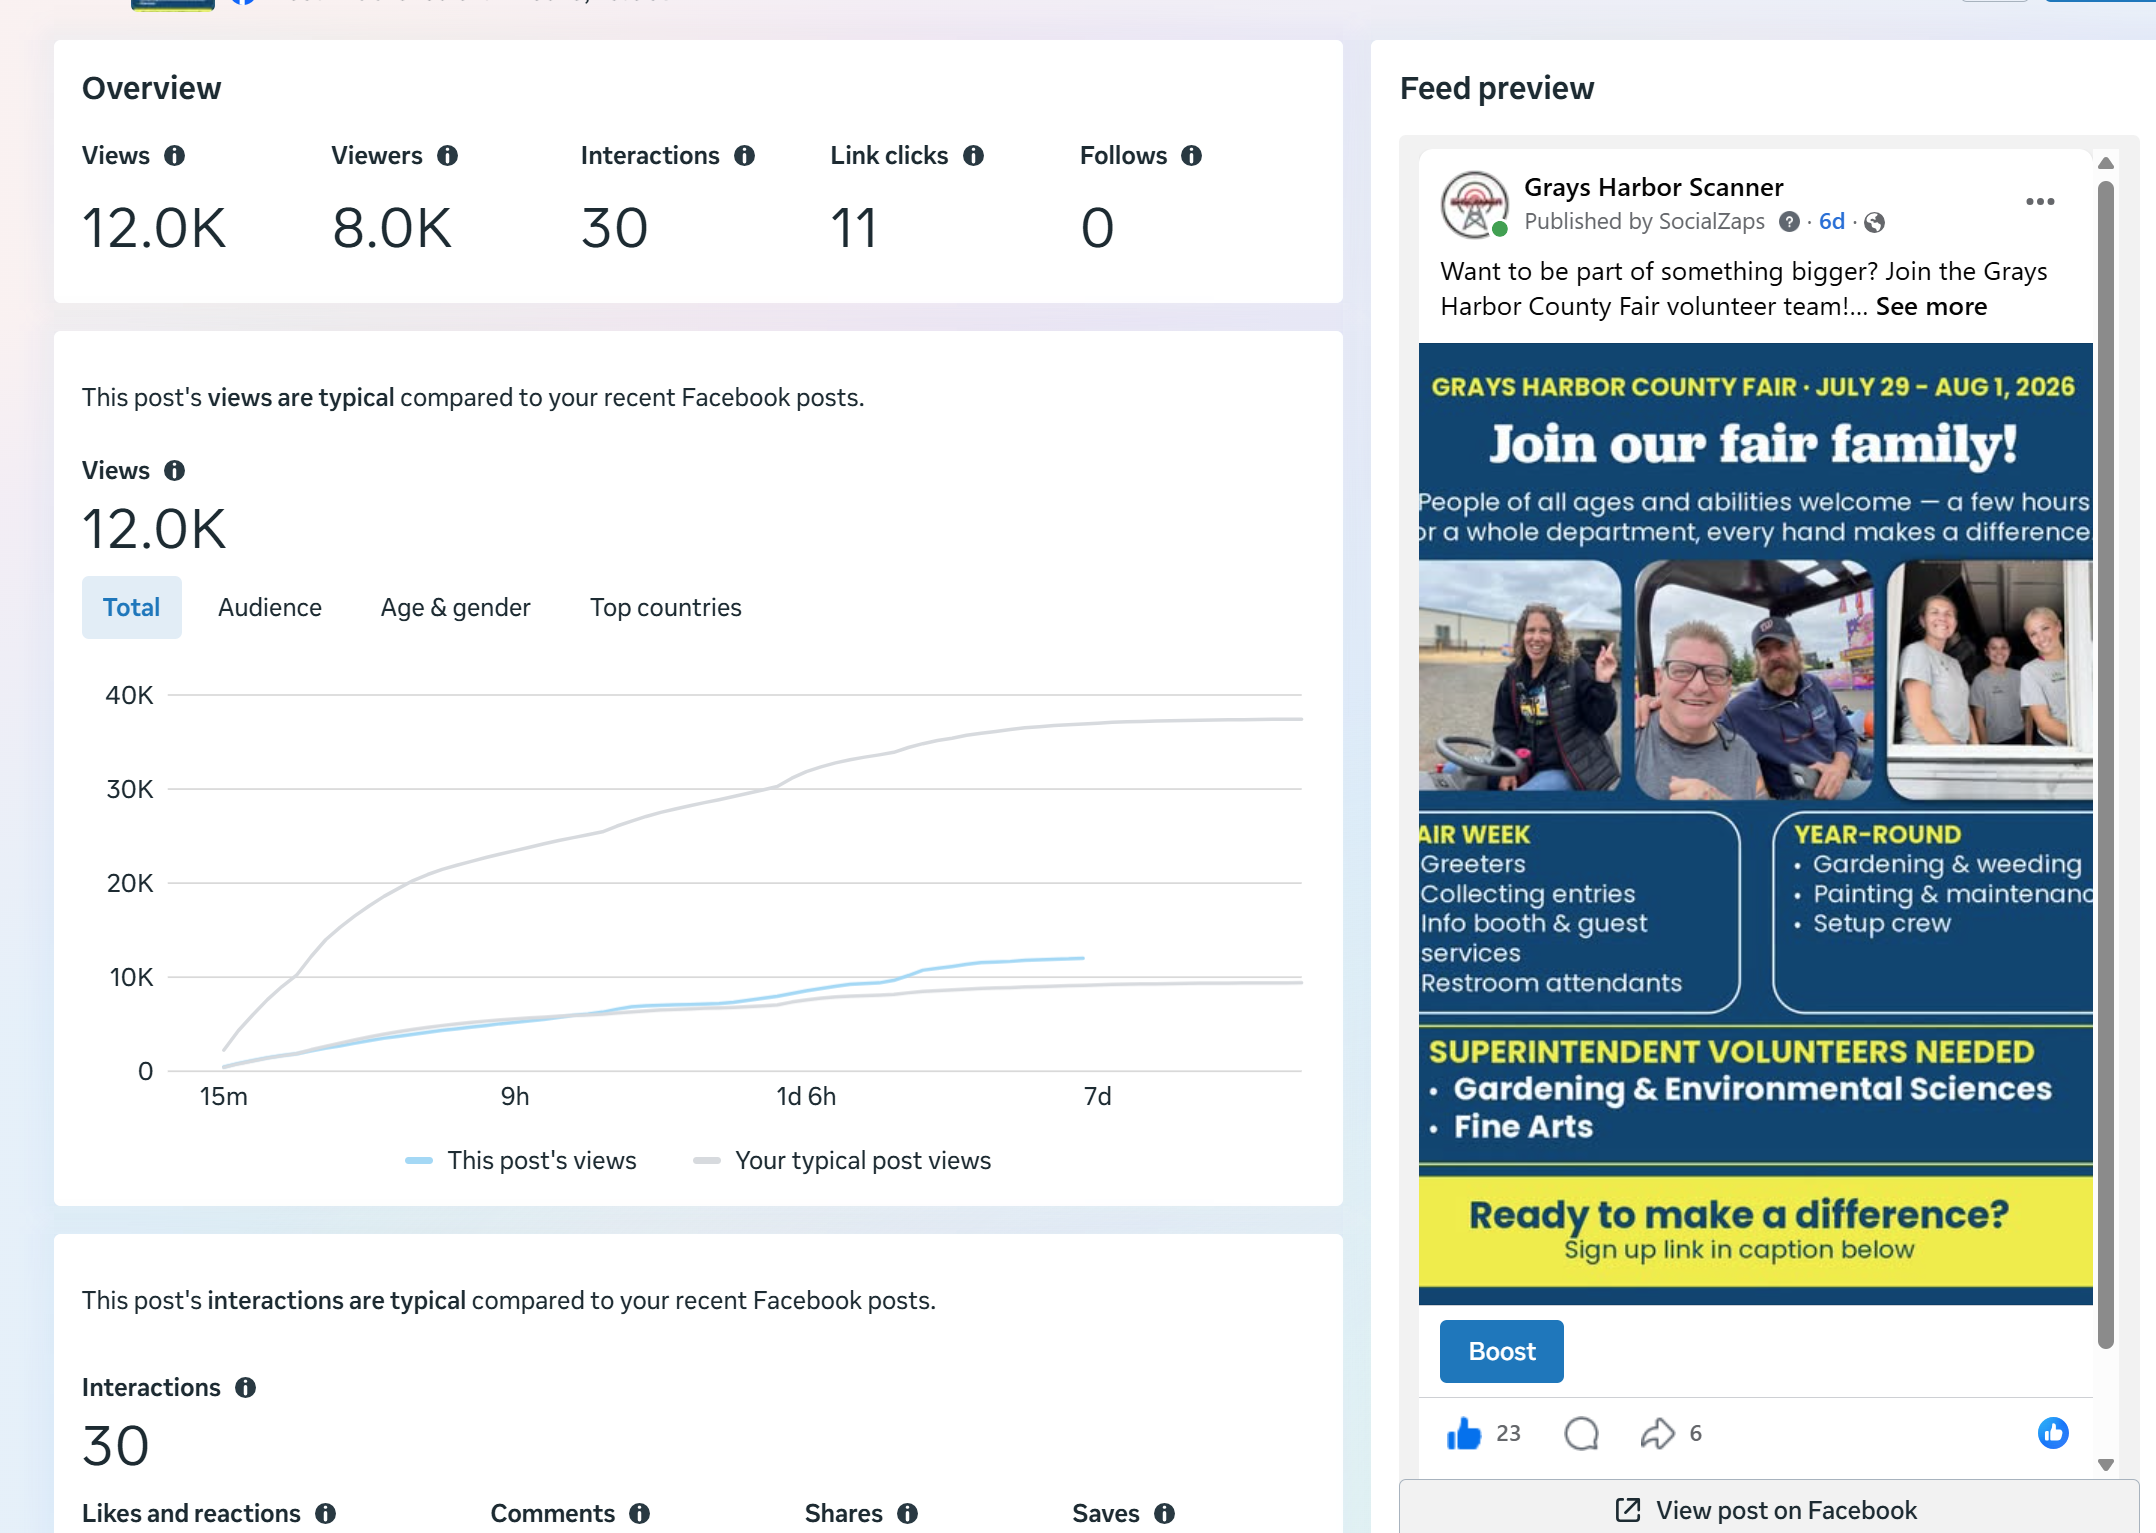Image resolution: width=2156 pixels, height=1533 pixels.
Task: Click the 6d post timestamp
Action: click(1832, 222)
